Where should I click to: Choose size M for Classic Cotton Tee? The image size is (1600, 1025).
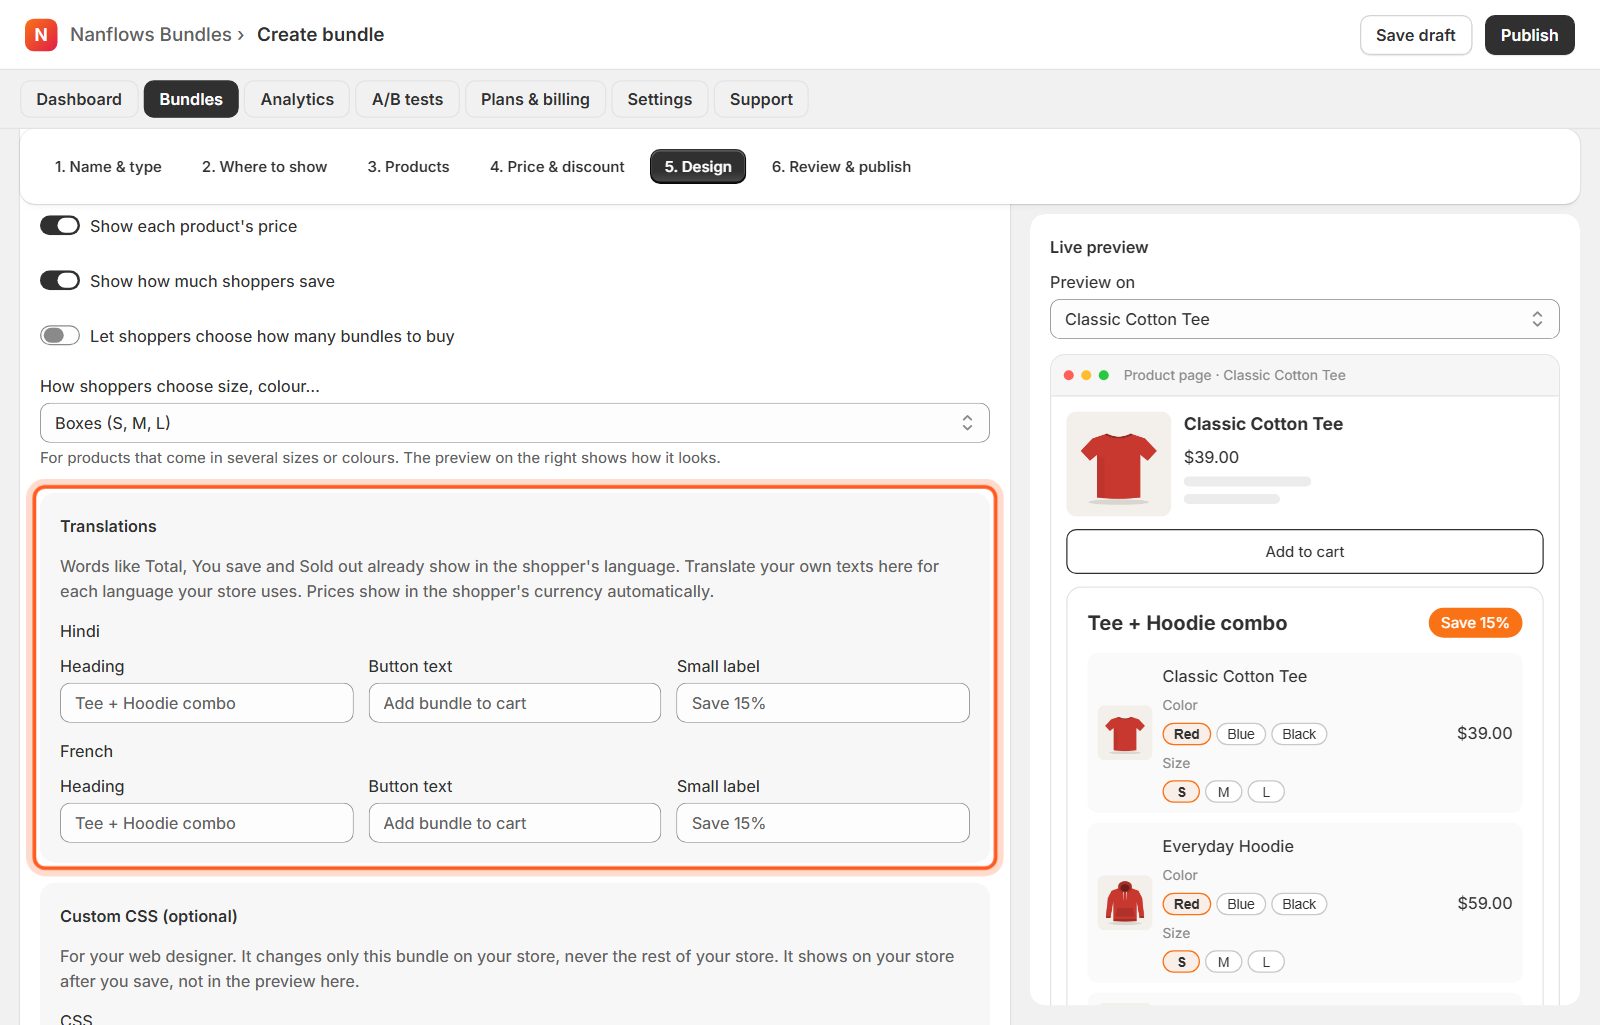pyautogui.click(x=1223, y=792)
